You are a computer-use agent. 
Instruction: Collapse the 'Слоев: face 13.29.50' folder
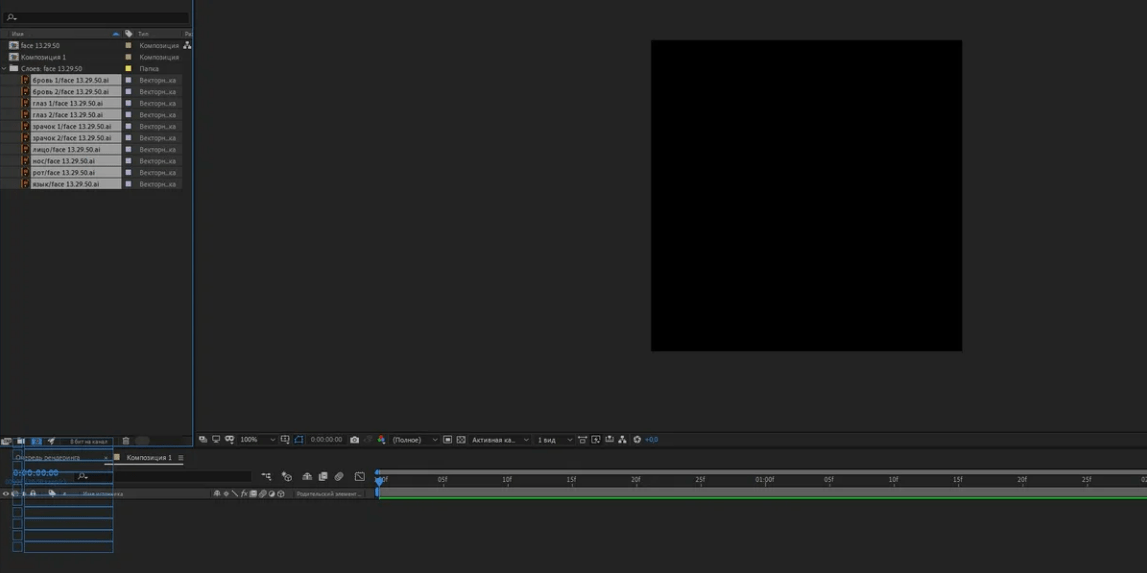tap(5, 69)
